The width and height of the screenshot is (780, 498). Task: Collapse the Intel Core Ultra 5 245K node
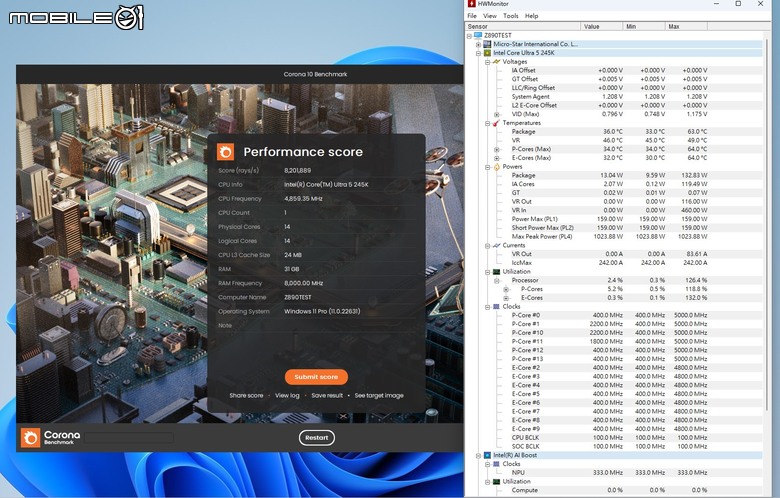[x=479, y=53]
